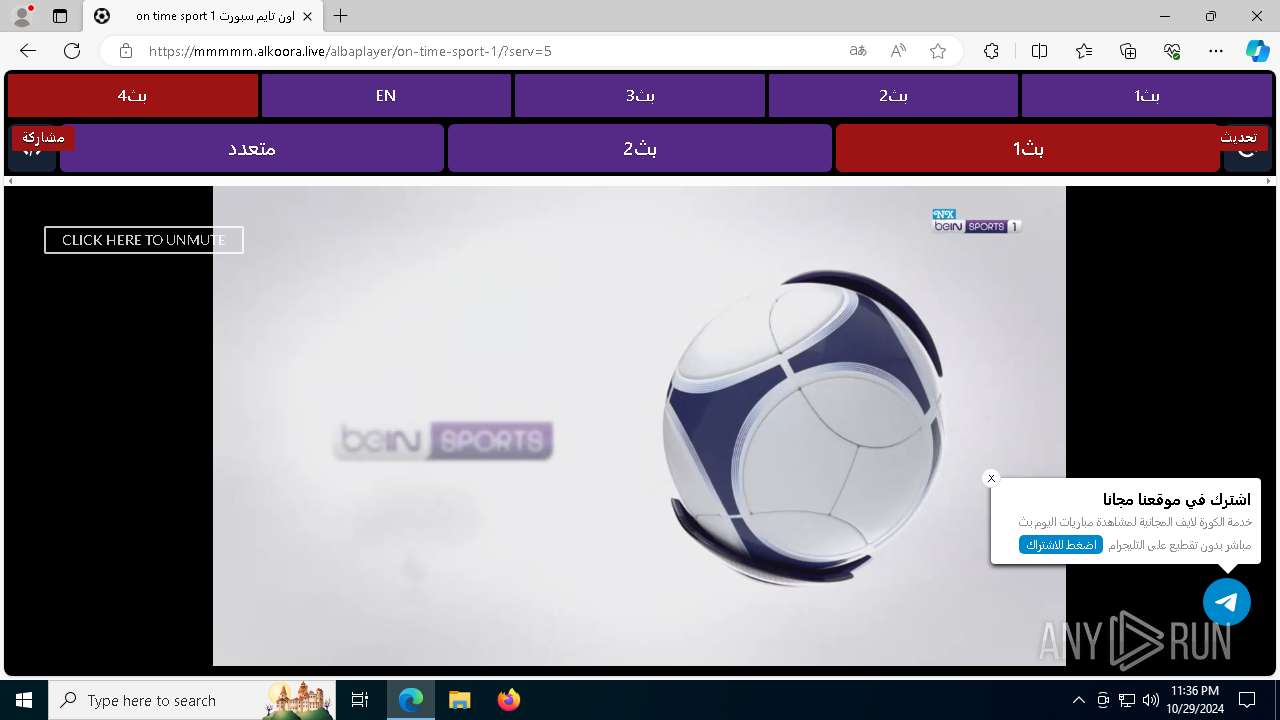Click CLICK HERE TO UNMUTE button
The image size is (1280, 720).
[x=144, y=240]
